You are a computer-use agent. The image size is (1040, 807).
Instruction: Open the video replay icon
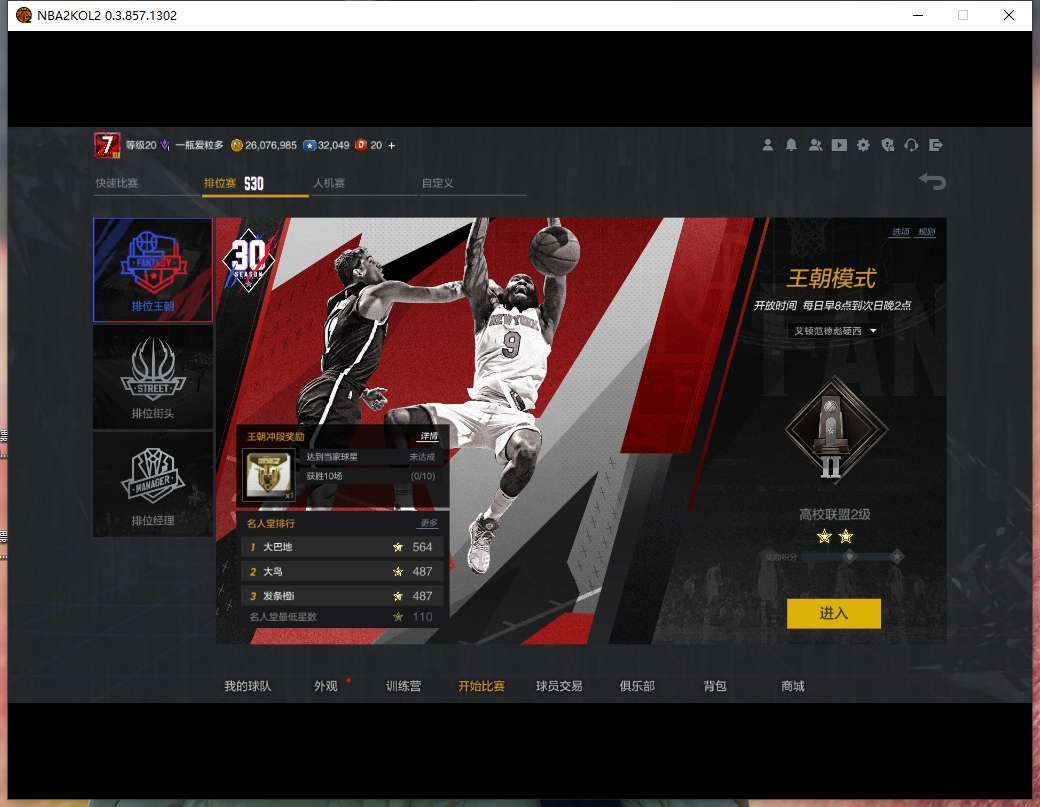[x=839, y=145]
